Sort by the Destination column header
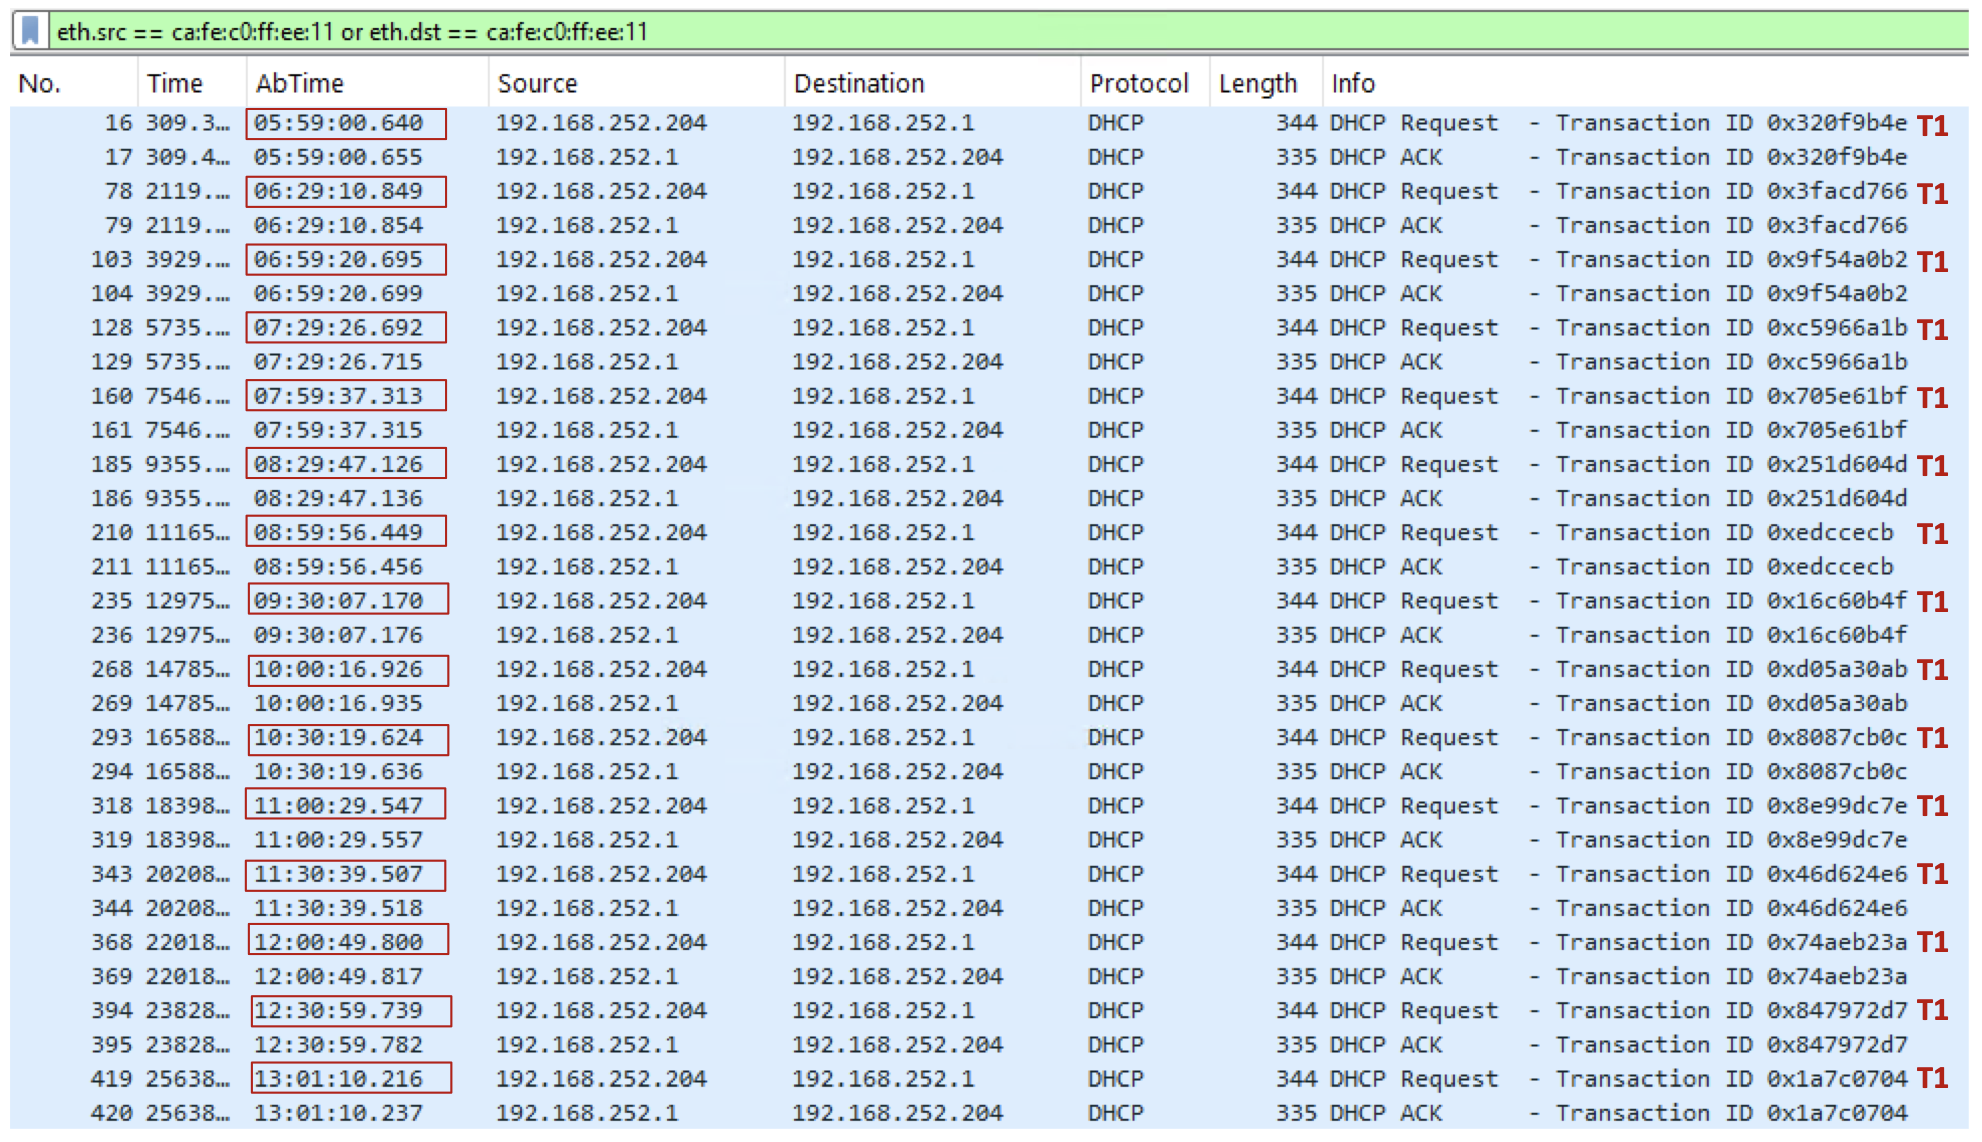The image size is (1982, 1142). click(x=933, y=83)
